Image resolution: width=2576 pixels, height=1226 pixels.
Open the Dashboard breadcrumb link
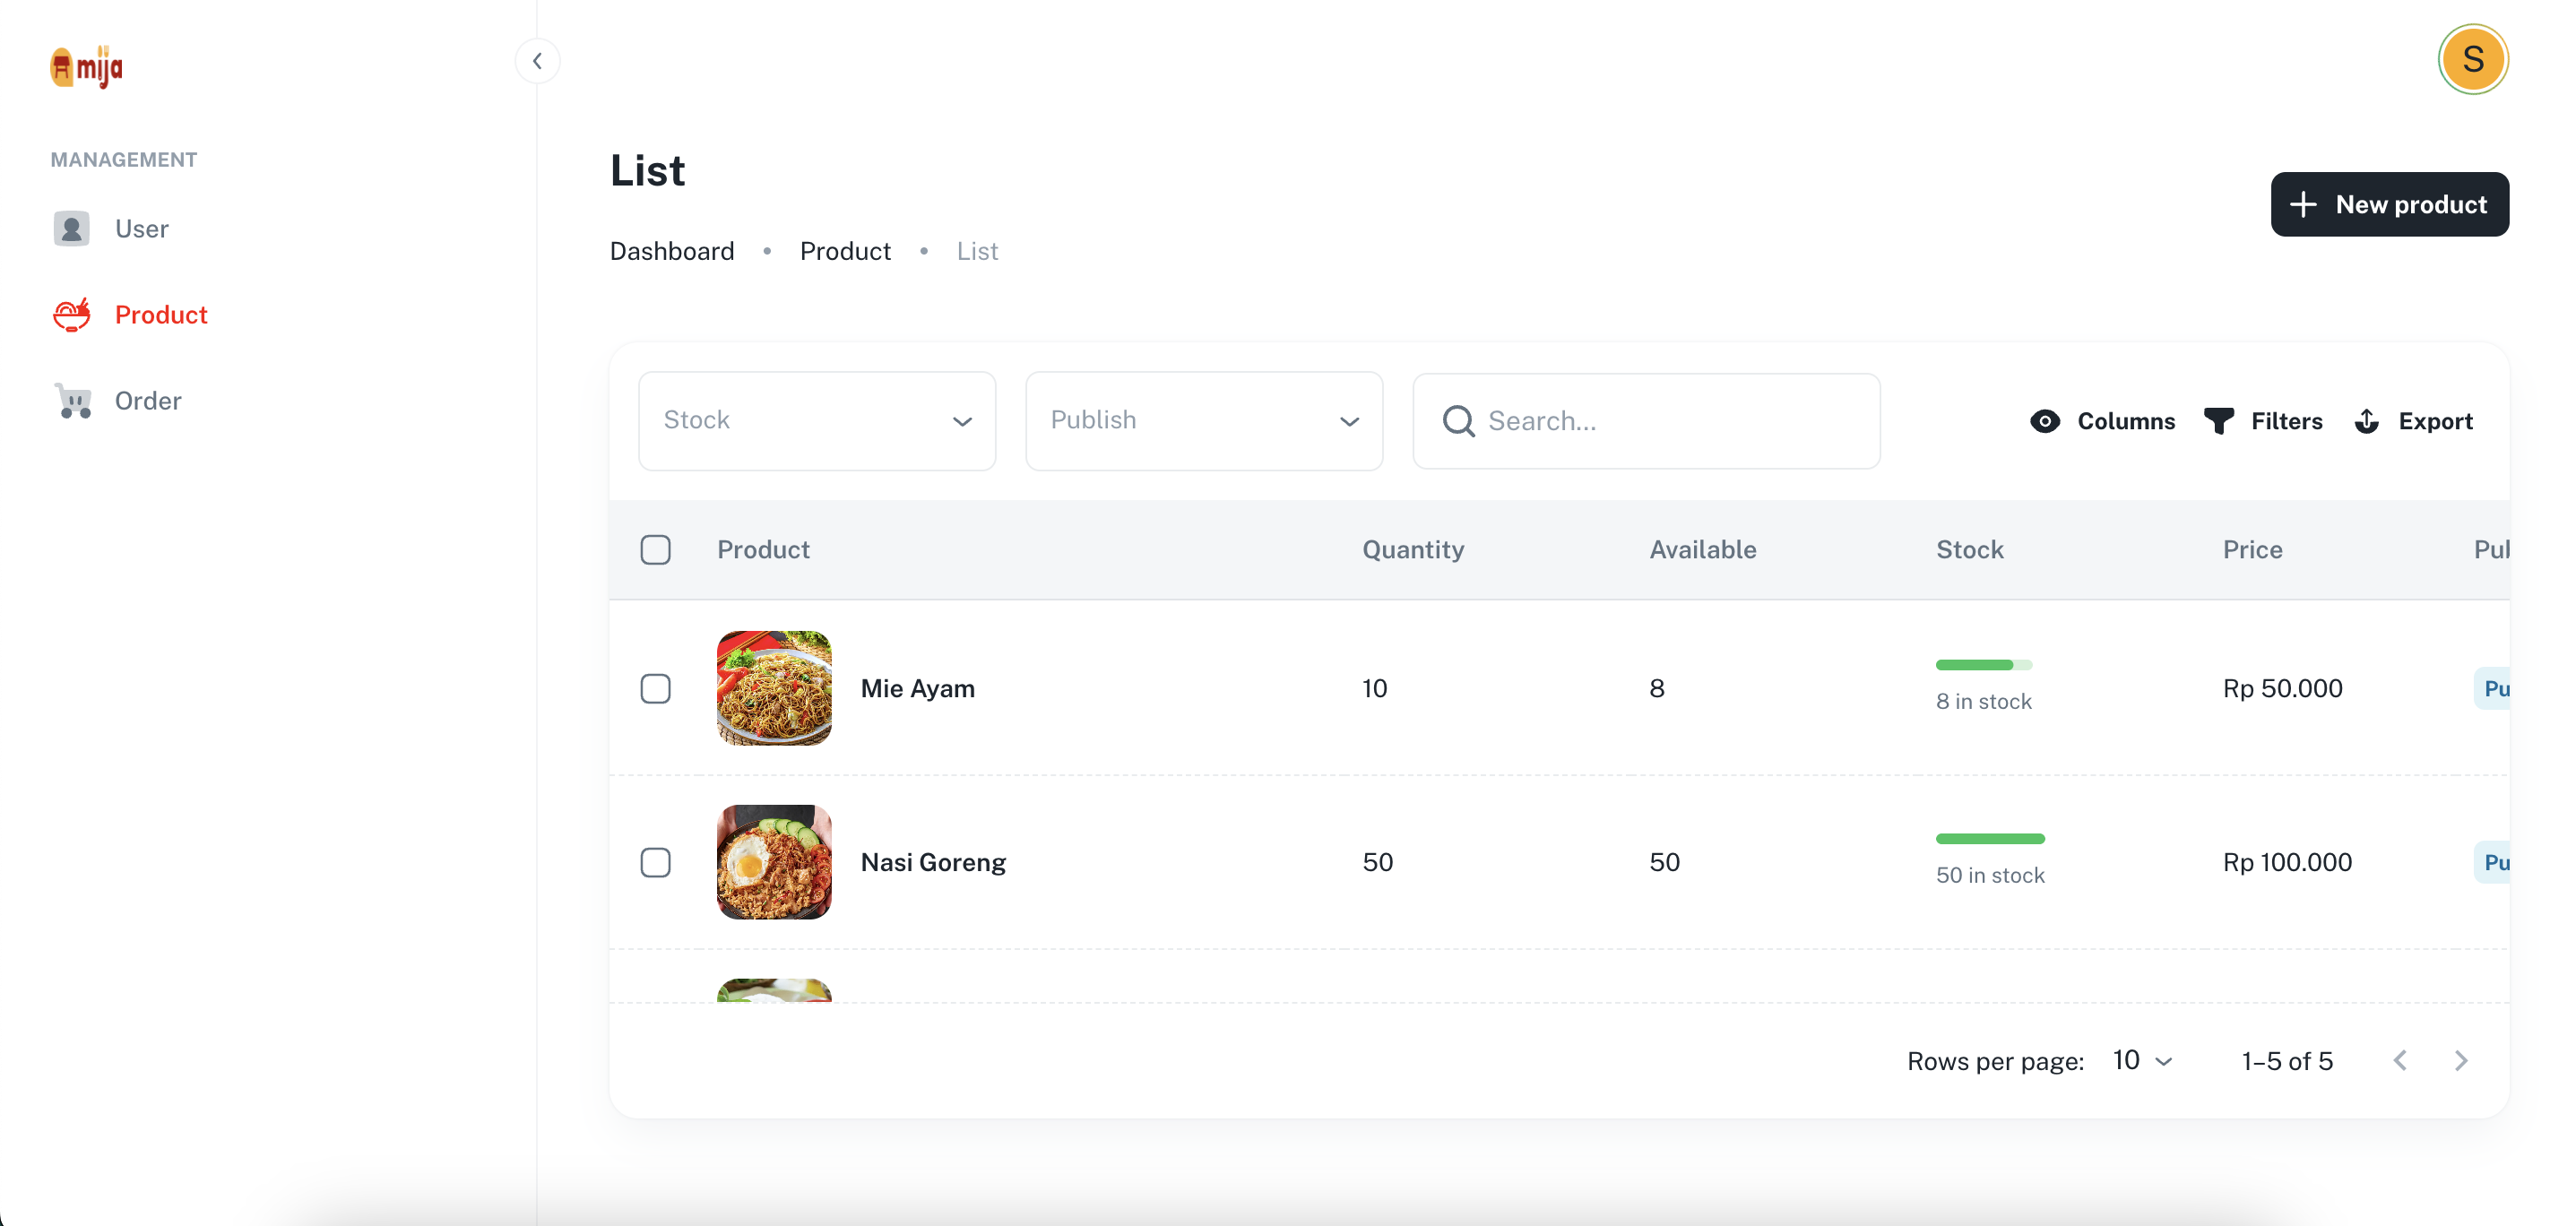(671, 251)
